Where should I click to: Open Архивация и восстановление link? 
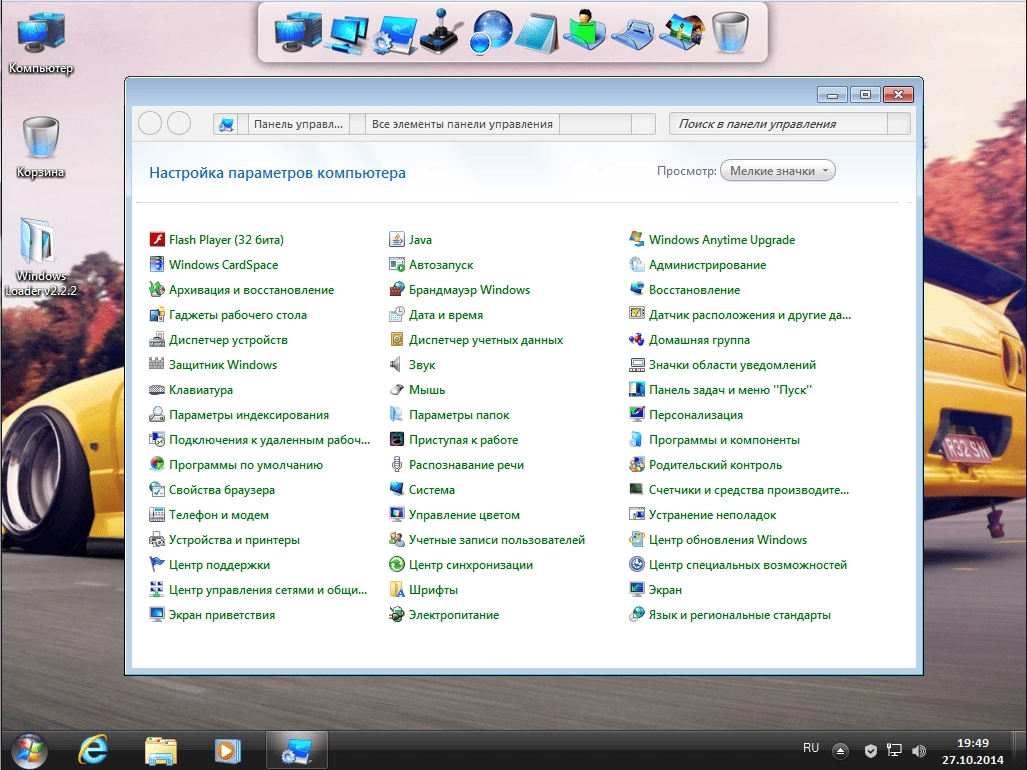(x=252, y=289)
